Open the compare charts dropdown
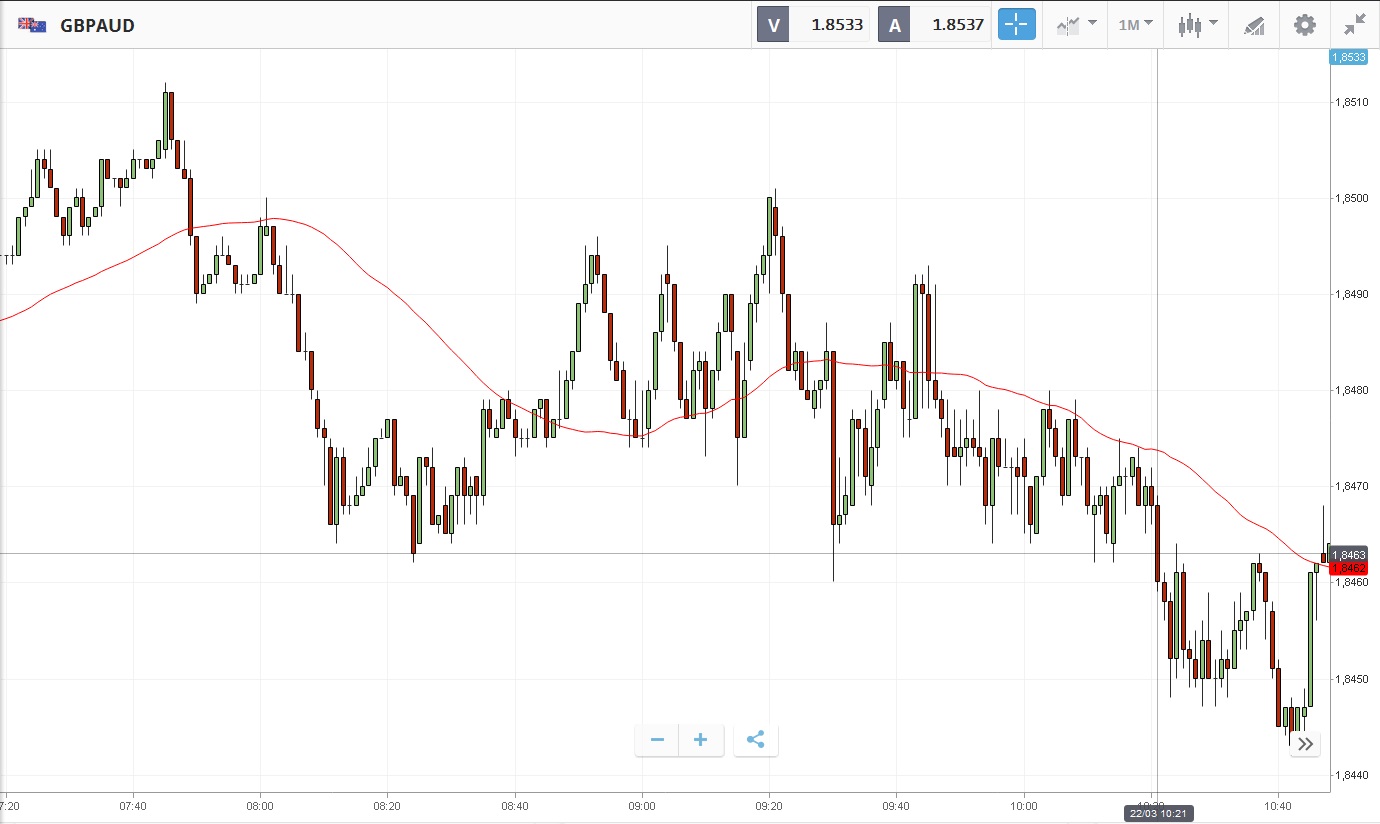 (x=1076, y=25)
